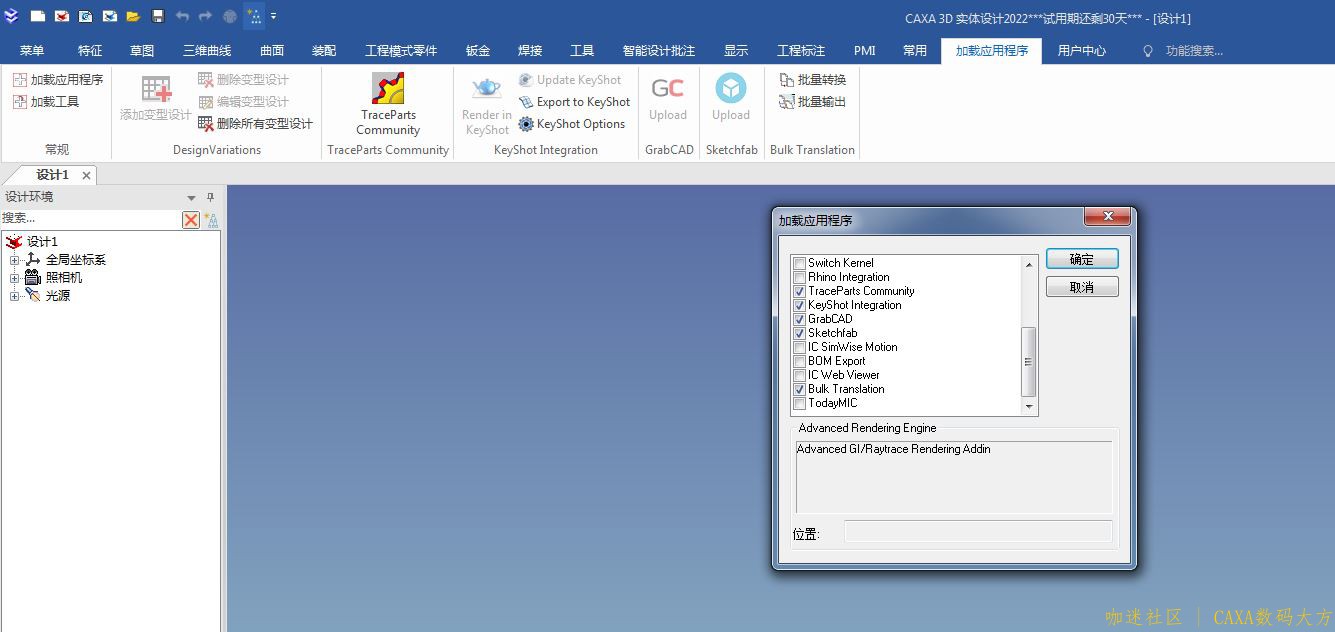
Task: Click Export to KeyShot
Action: click(x=575, y=102)
